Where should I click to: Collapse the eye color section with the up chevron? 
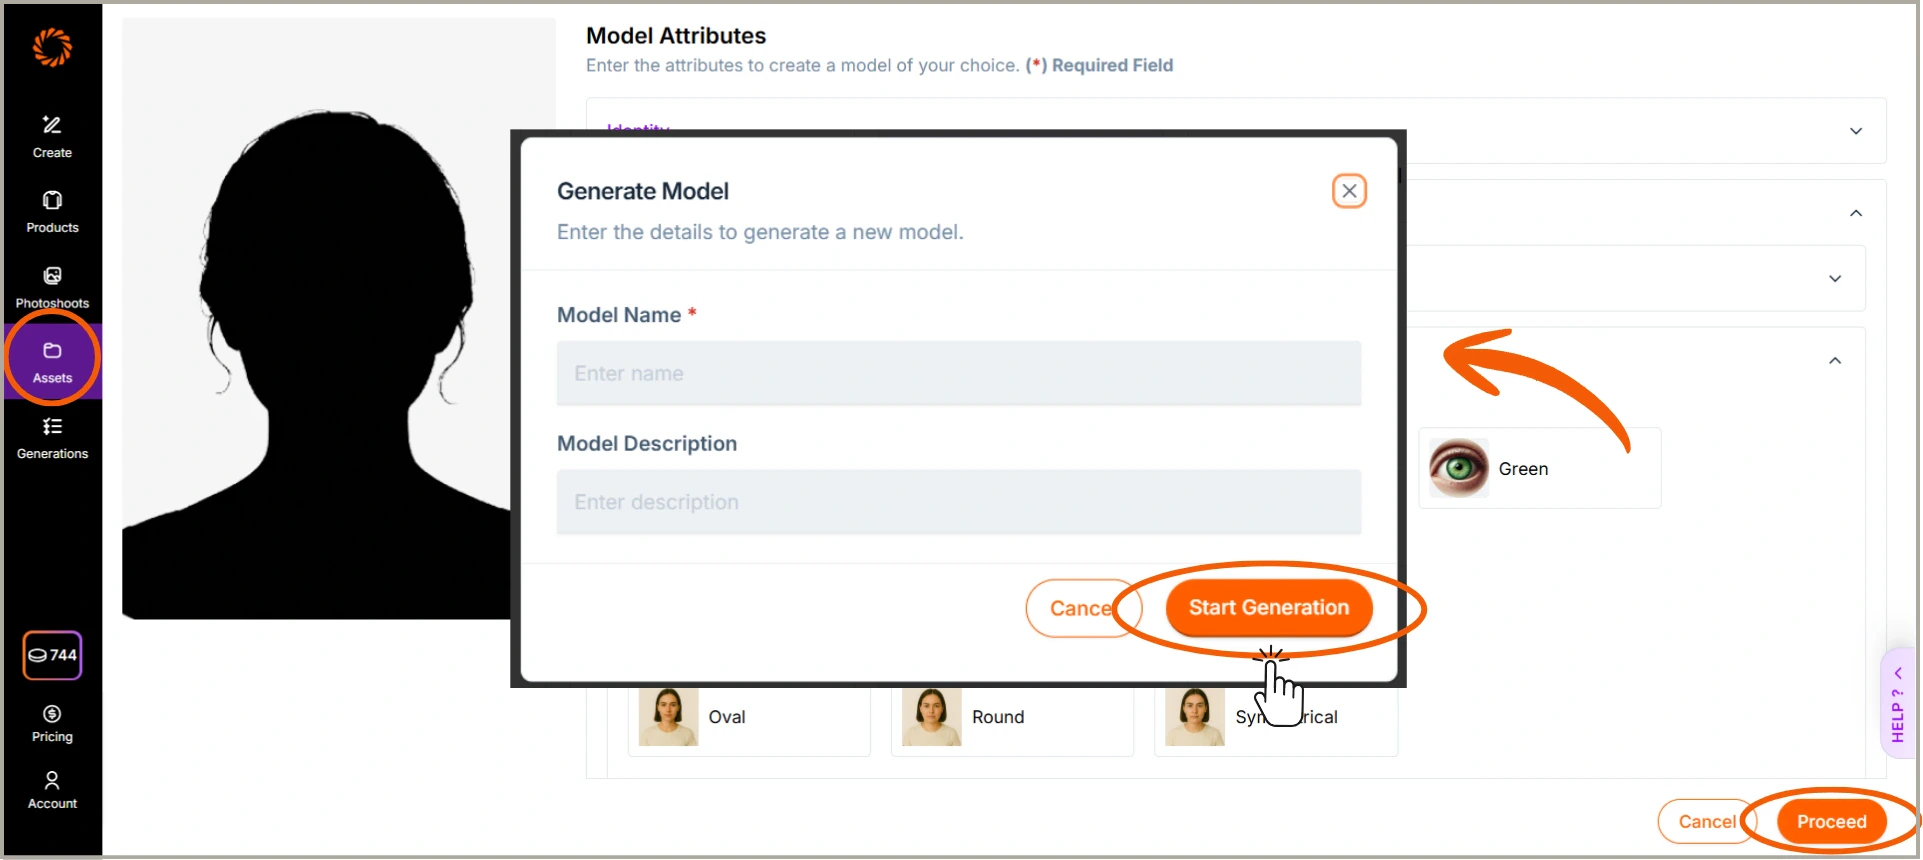1836,360
